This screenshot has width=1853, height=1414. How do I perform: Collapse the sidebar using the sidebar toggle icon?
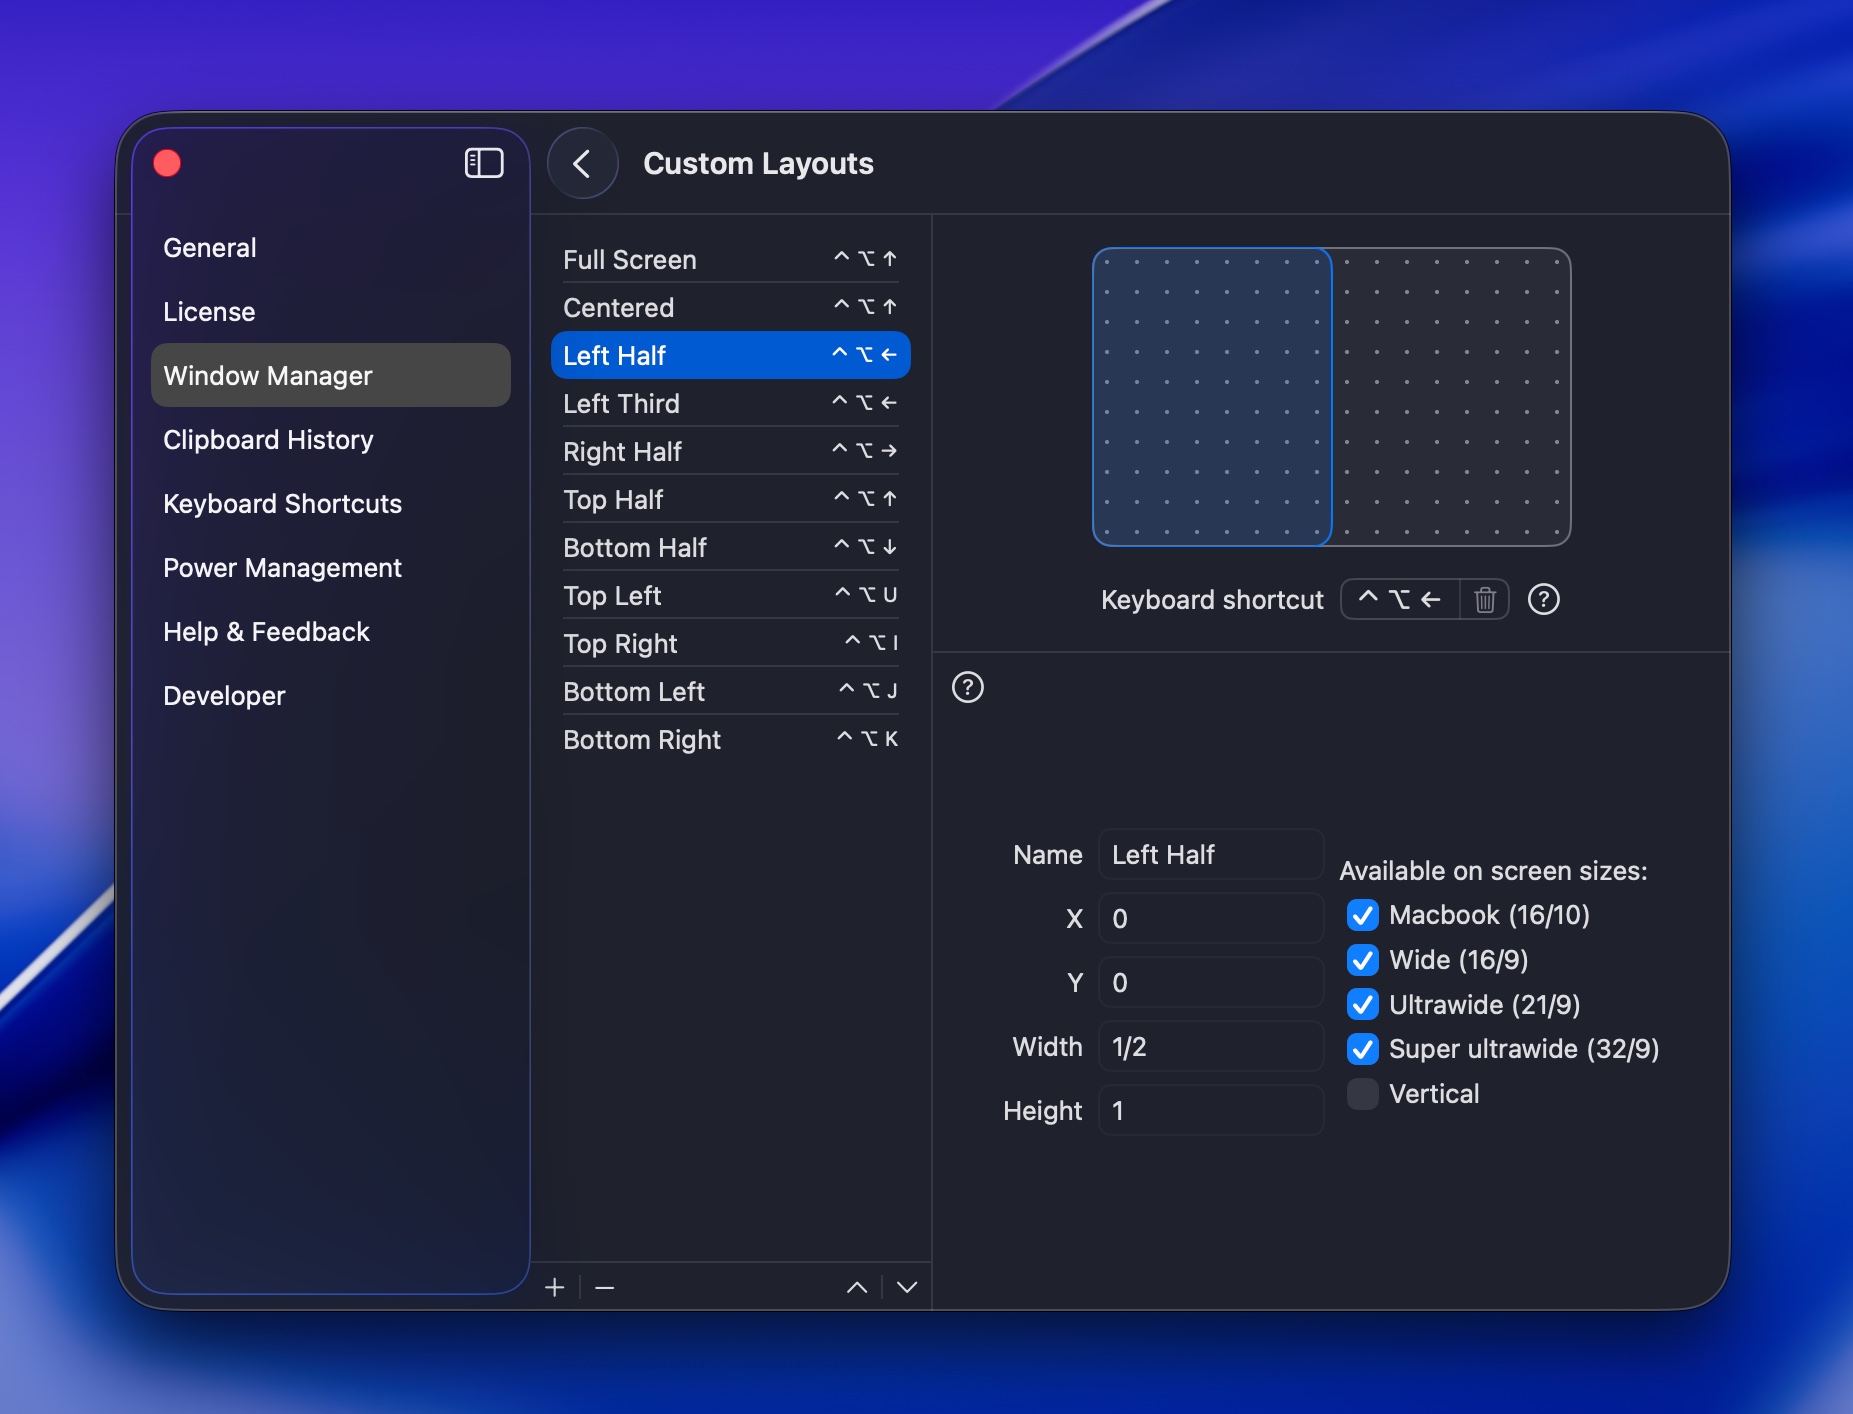[x=484, y=162]
